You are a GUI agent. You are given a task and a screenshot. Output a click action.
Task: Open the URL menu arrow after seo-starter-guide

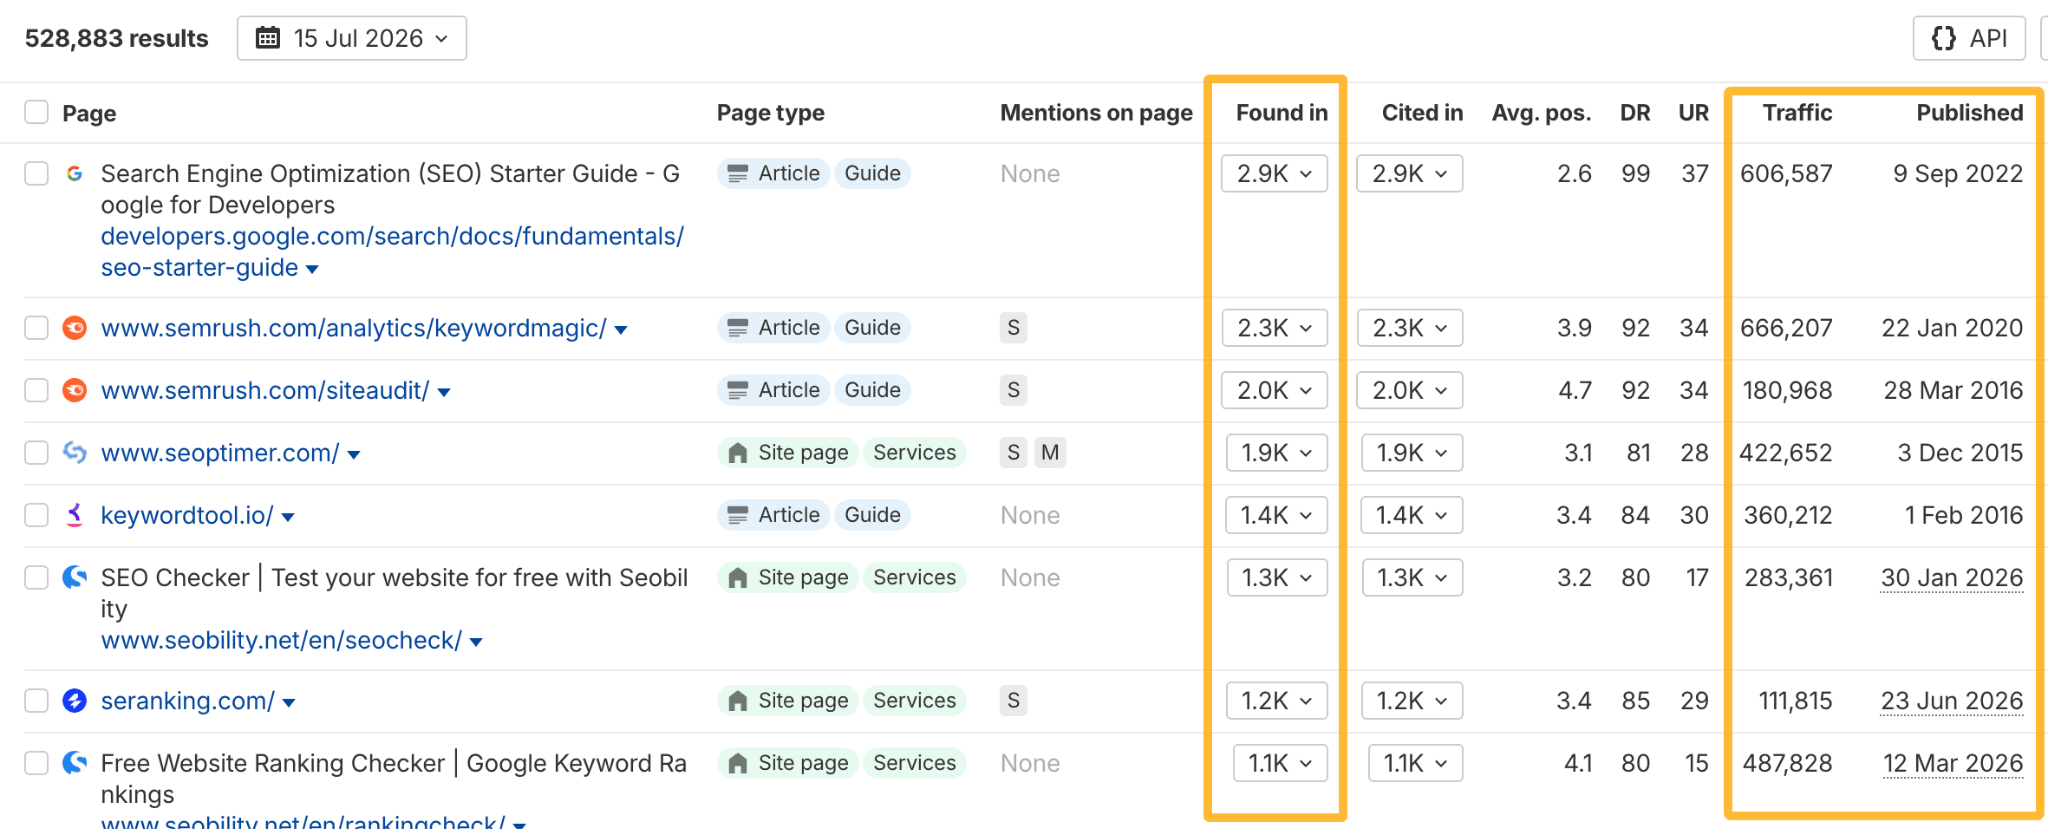tap(312, 269)
